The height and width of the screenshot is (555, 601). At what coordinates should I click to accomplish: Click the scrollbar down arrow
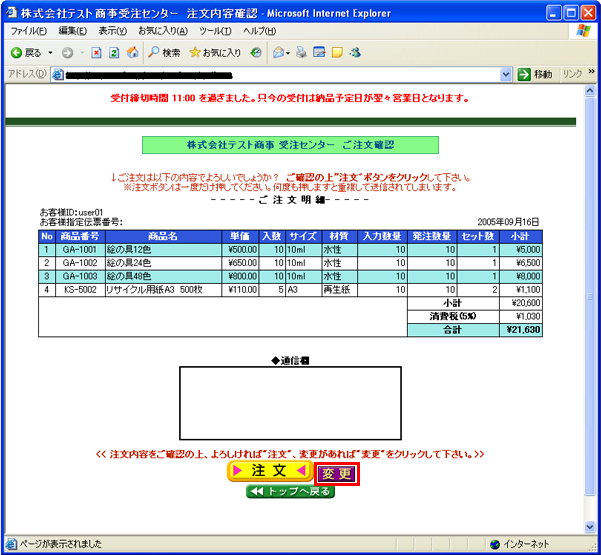[x=590, y=527]
